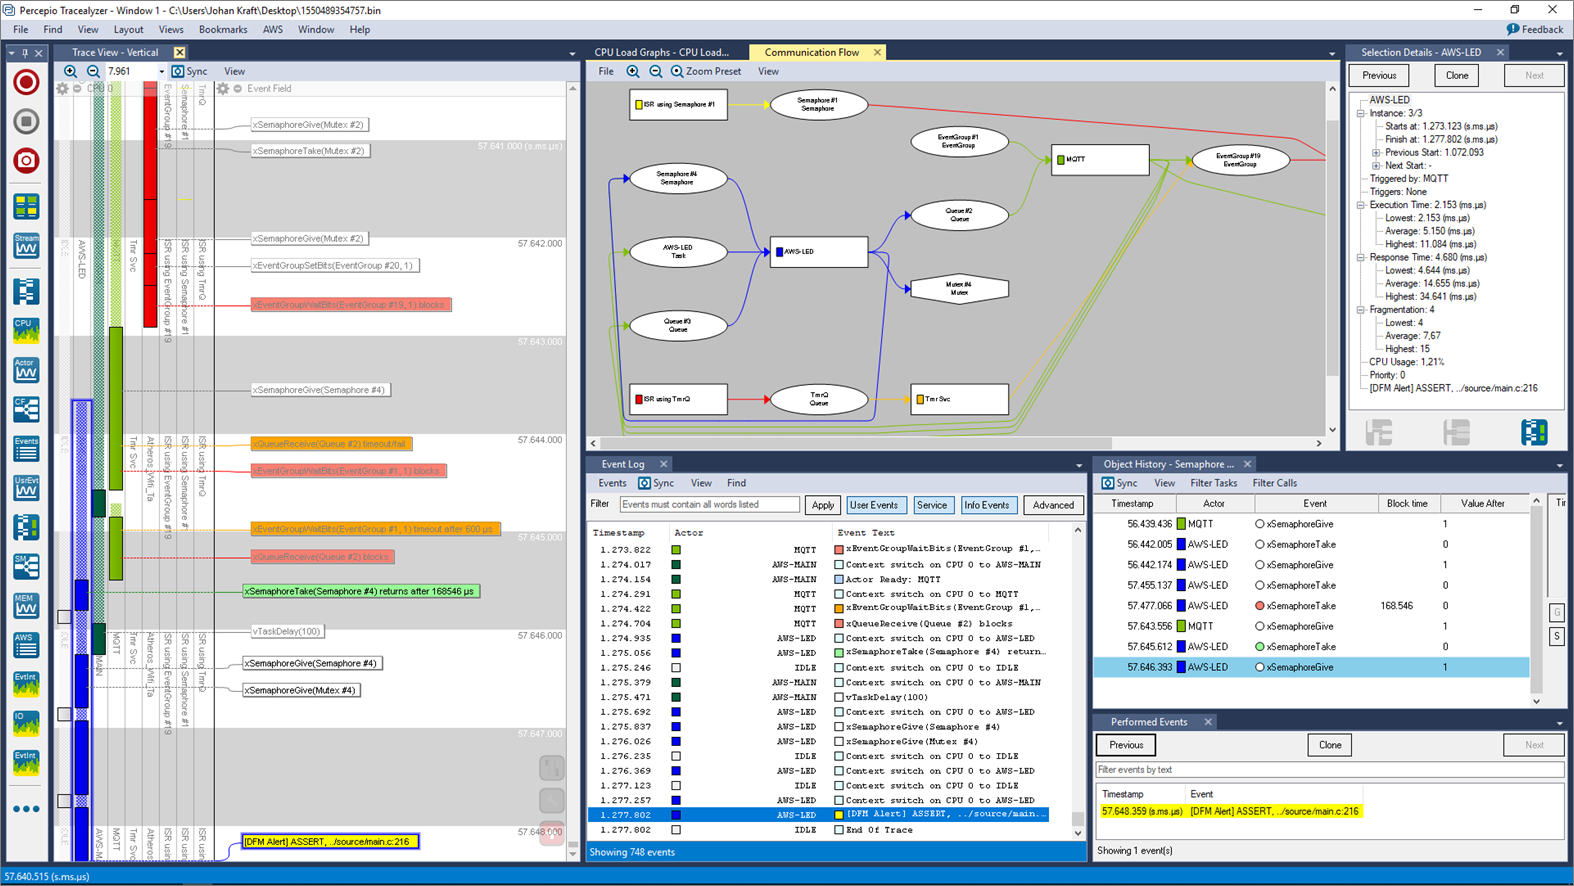Open Filter Tasks in Object History
This screenshot has height=886, width=1574.
[1213, 483]
